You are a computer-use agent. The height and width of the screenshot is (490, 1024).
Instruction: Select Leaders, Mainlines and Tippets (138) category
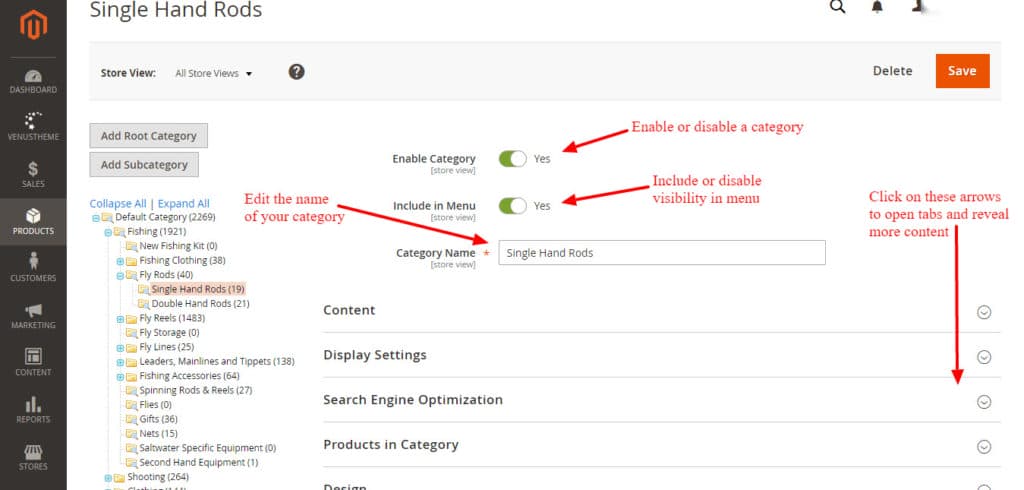pos(217,361)
